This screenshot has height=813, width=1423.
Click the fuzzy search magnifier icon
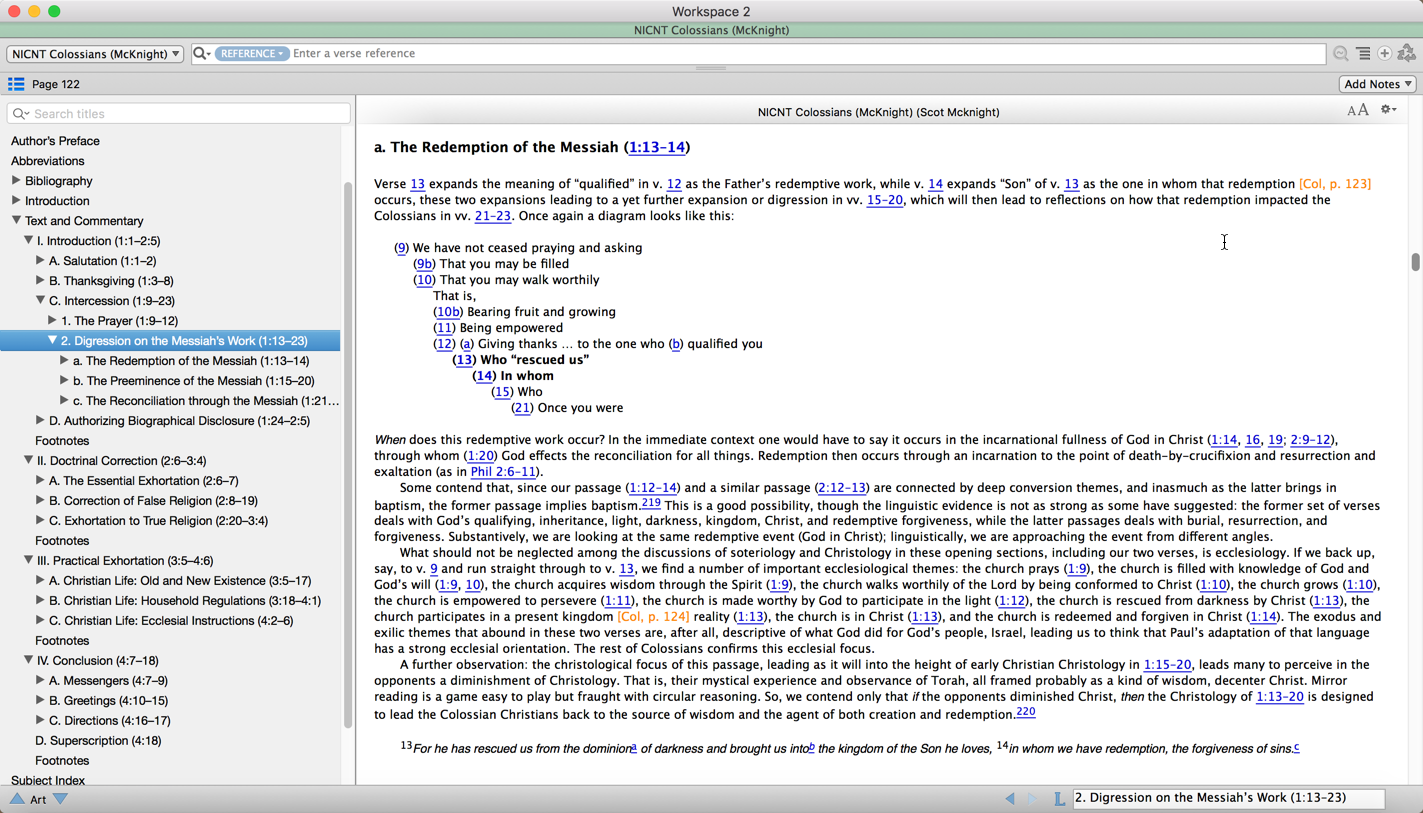pyautogui.click(x=1340, y=54)
